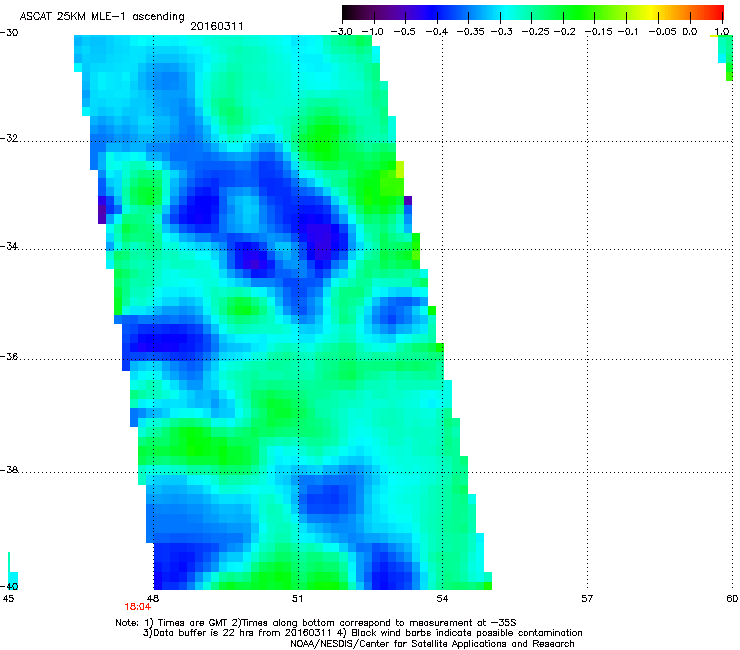Click the red timestamp 18:04
740x650 pixels.
click(137, 607)
